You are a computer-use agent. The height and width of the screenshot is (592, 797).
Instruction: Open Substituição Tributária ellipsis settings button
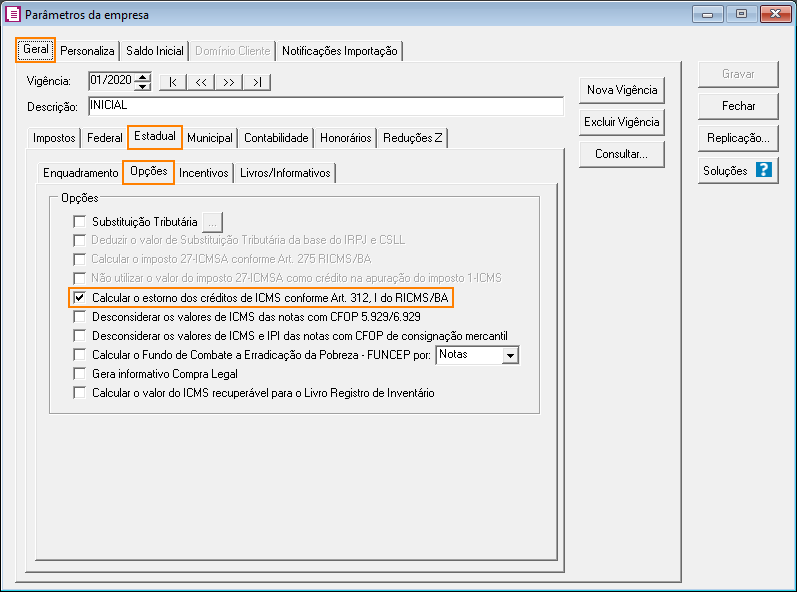point(212,222)
